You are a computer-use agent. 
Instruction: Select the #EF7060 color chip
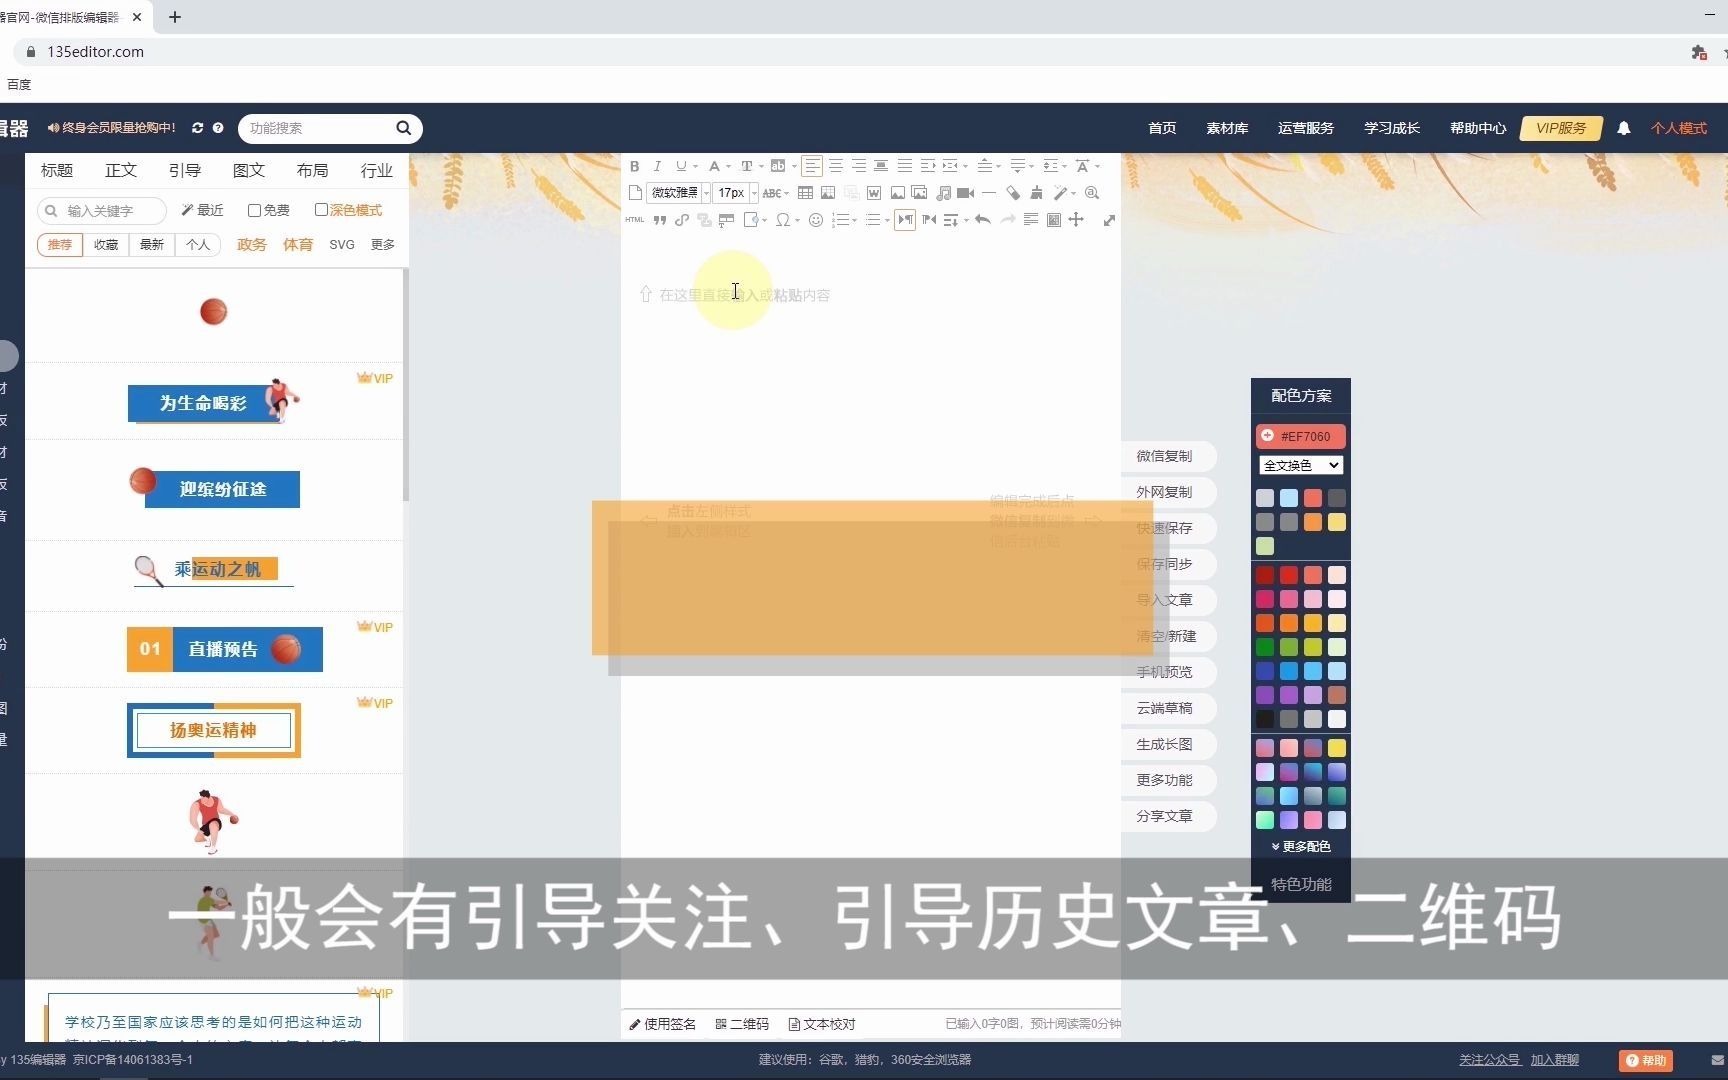(1300, 436)
